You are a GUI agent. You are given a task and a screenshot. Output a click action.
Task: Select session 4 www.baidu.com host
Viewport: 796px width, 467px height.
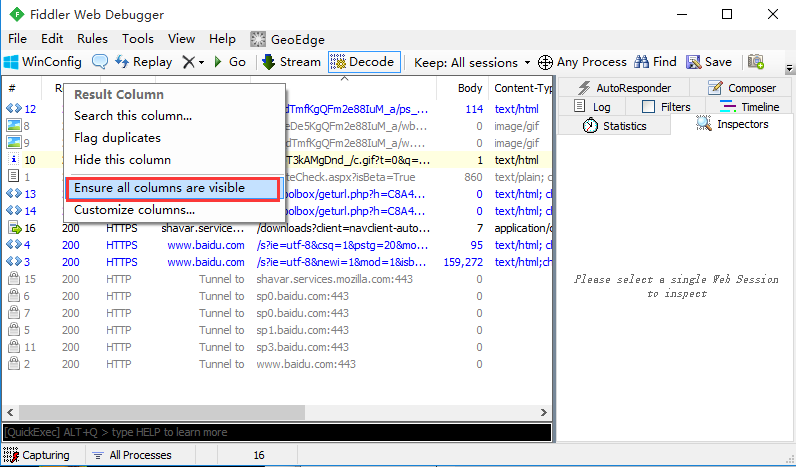tap(206, 245)
